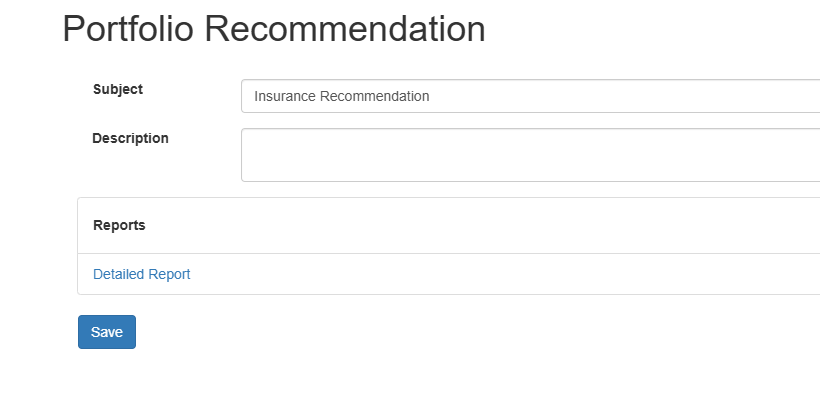Click inside the Reports panel body row

pyautogui.click(x=449, y=274)
